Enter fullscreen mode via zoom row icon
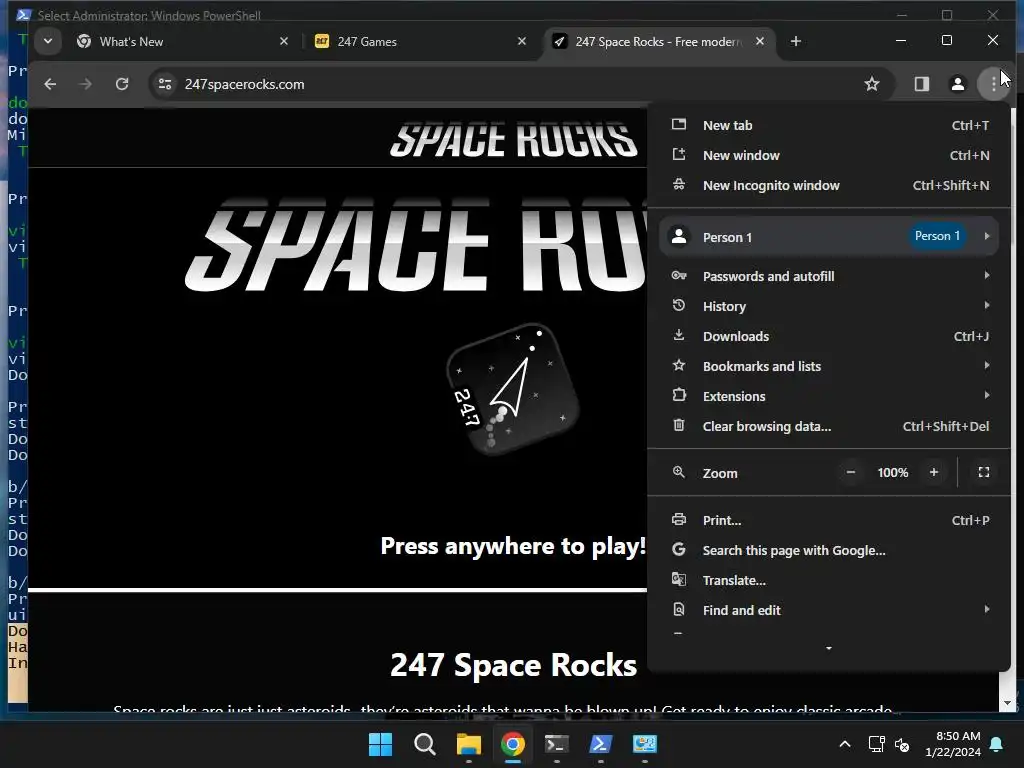The image size is (1024, 768). click(984, 472)
